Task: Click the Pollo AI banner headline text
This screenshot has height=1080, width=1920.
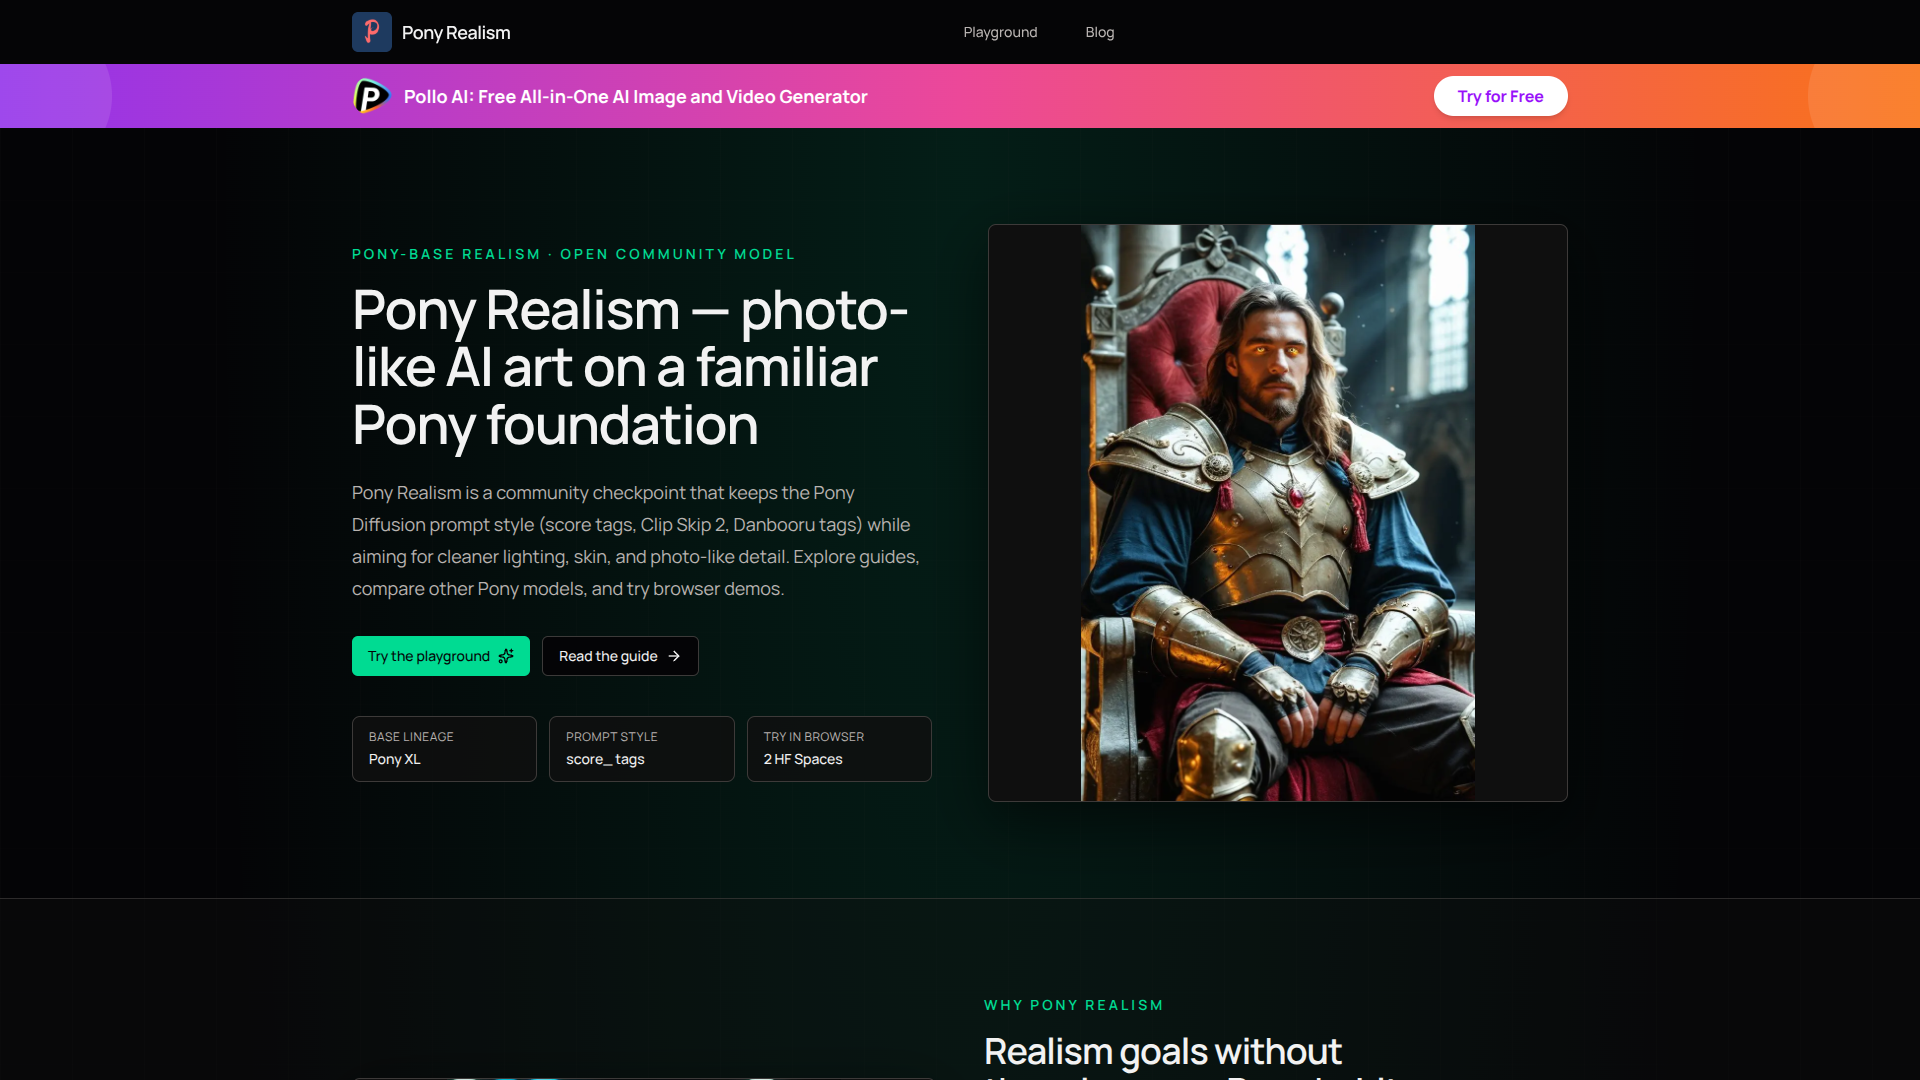Action: pos(635,96)
